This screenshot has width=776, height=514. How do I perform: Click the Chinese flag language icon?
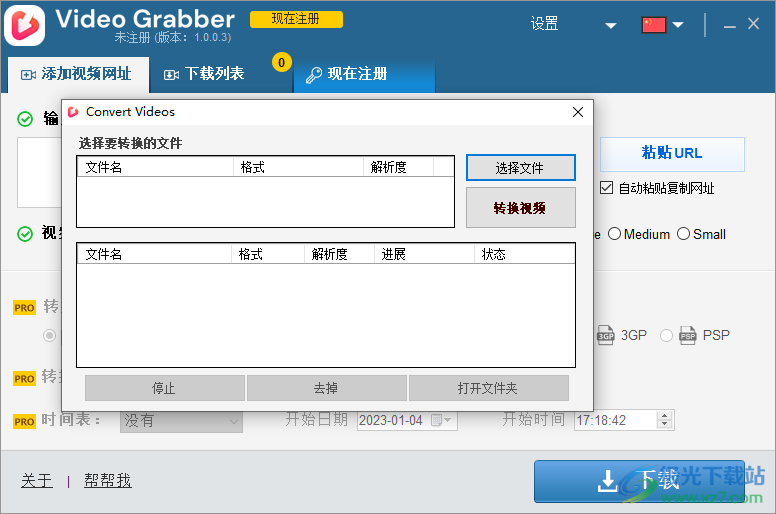coord(653,25)
